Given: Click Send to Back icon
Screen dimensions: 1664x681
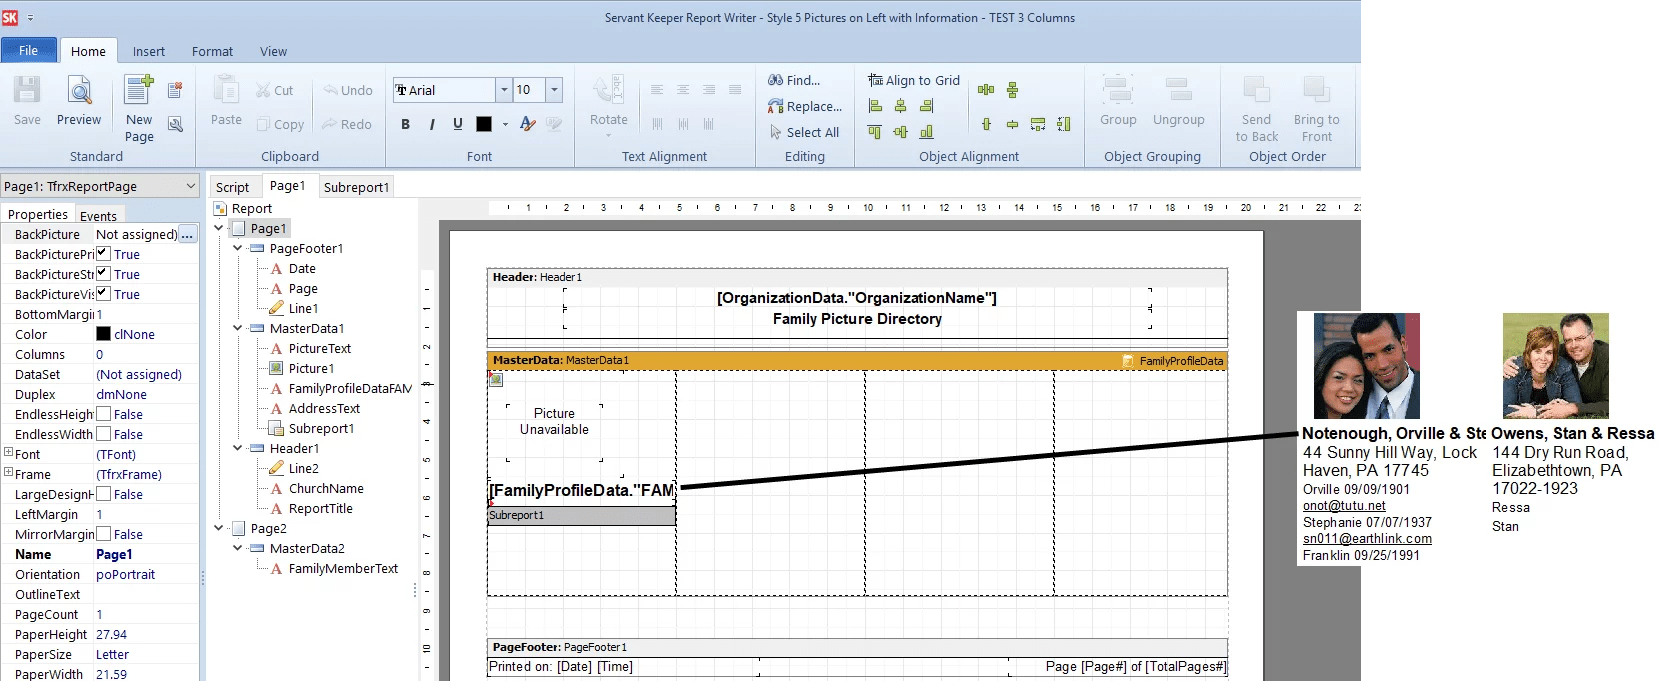Looking at the screenshot, I should 1257,90.
